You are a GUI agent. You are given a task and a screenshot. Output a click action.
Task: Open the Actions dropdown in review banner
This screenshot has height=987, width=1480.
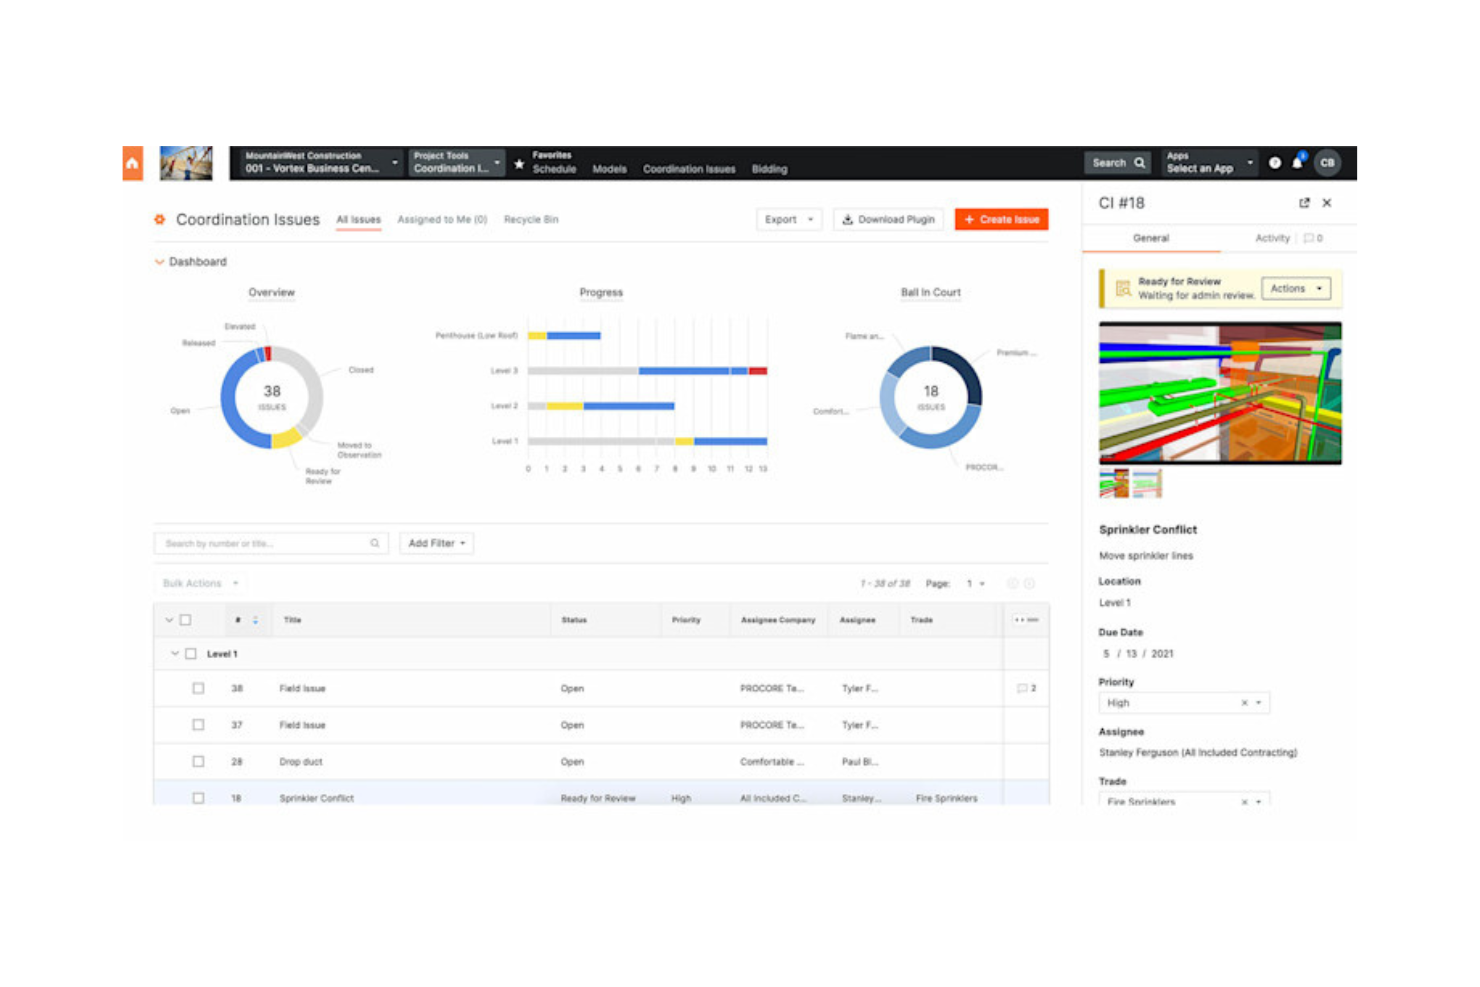[1296, 288]
